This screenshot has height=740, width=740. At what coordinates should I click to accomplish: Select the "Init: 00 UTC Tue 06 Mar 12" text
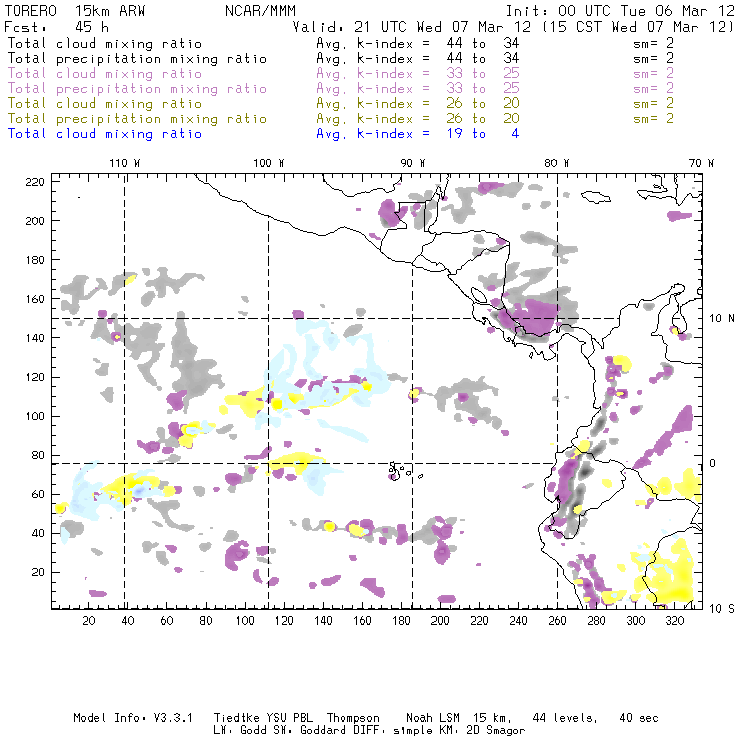click(x=620, y=11)
